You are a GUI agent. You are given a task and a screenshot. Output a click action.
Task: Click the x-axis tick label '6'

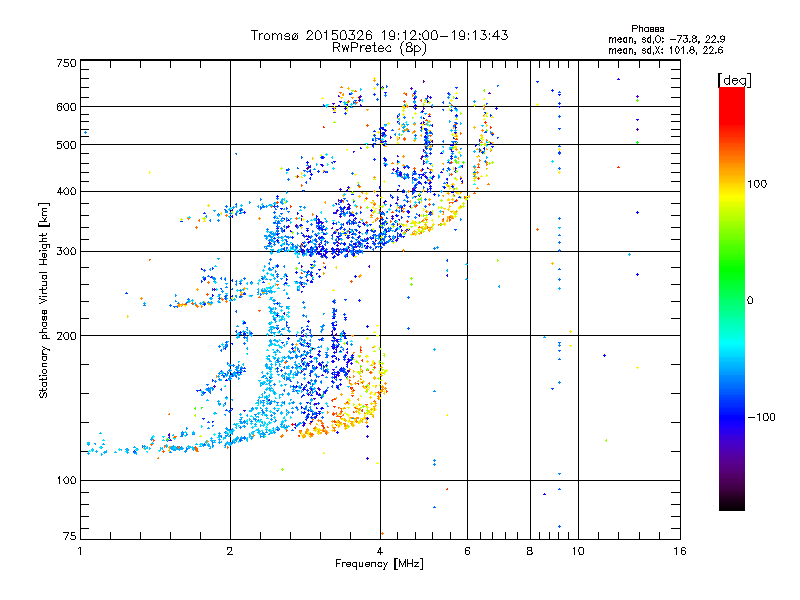(467, 551)
